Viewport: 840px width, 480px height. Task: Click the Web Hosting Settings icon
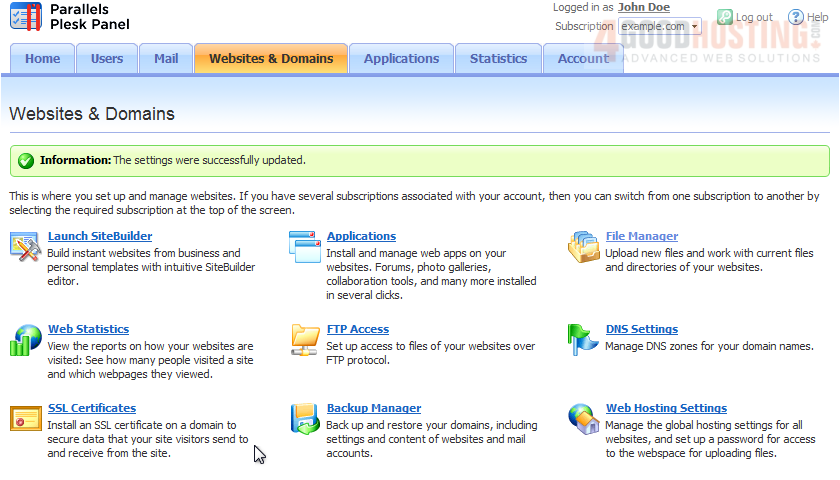coord(583,418)
